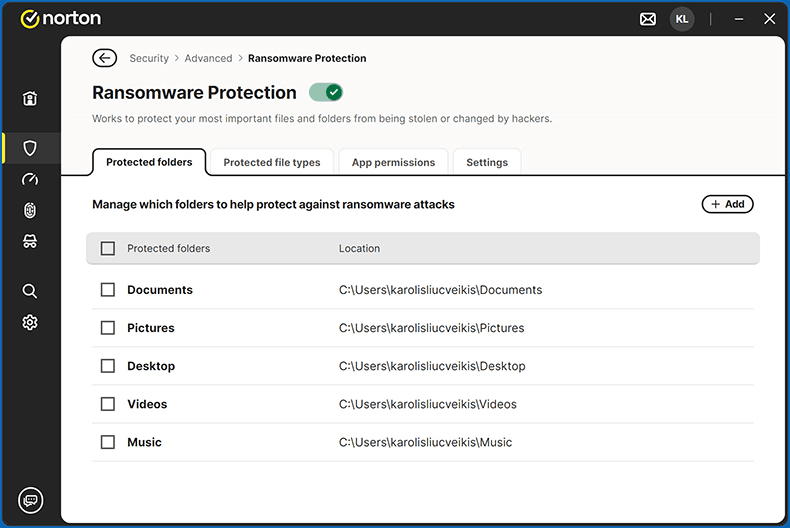Open the KL account avatar
Screen dimensions: 790x528
(682, 19)
